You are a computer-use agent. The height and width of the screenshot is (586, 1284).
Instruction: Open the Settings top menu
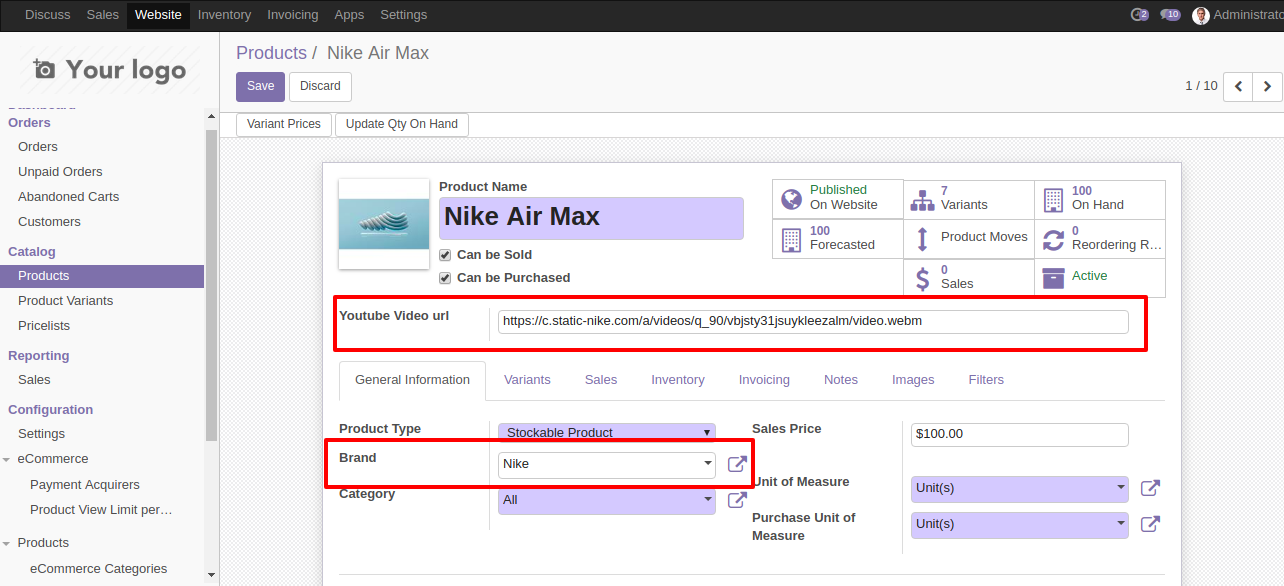tap(404, 15)
